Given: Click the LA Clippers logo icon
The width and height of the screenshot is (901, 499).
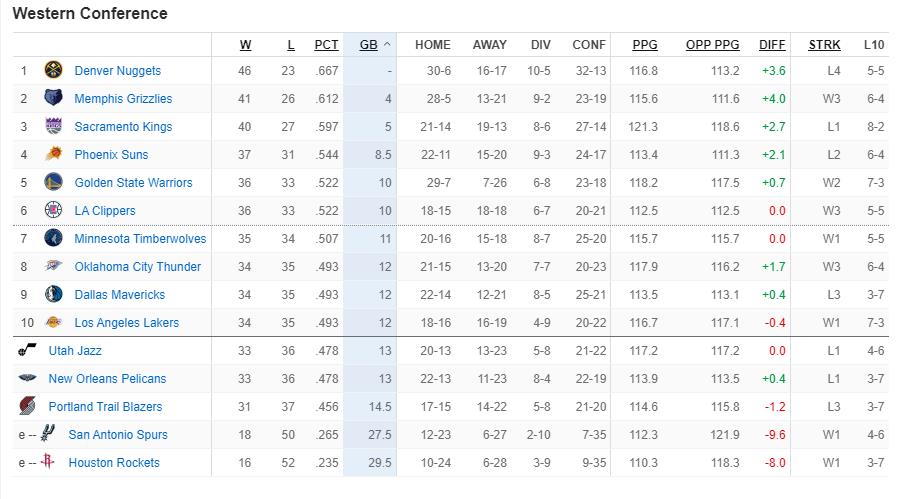Looking at the screenshot, I should [53, 211].
